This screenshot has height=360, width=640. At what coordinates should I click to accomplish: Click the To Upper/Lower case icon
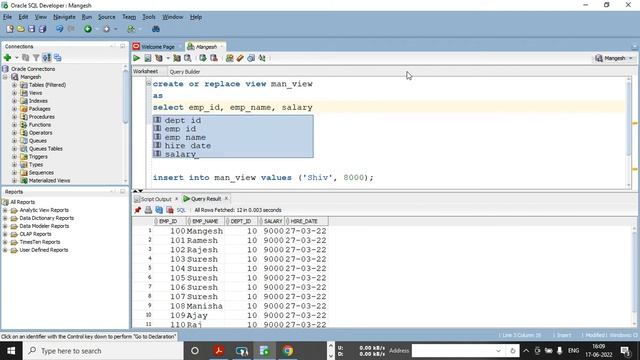262,58
